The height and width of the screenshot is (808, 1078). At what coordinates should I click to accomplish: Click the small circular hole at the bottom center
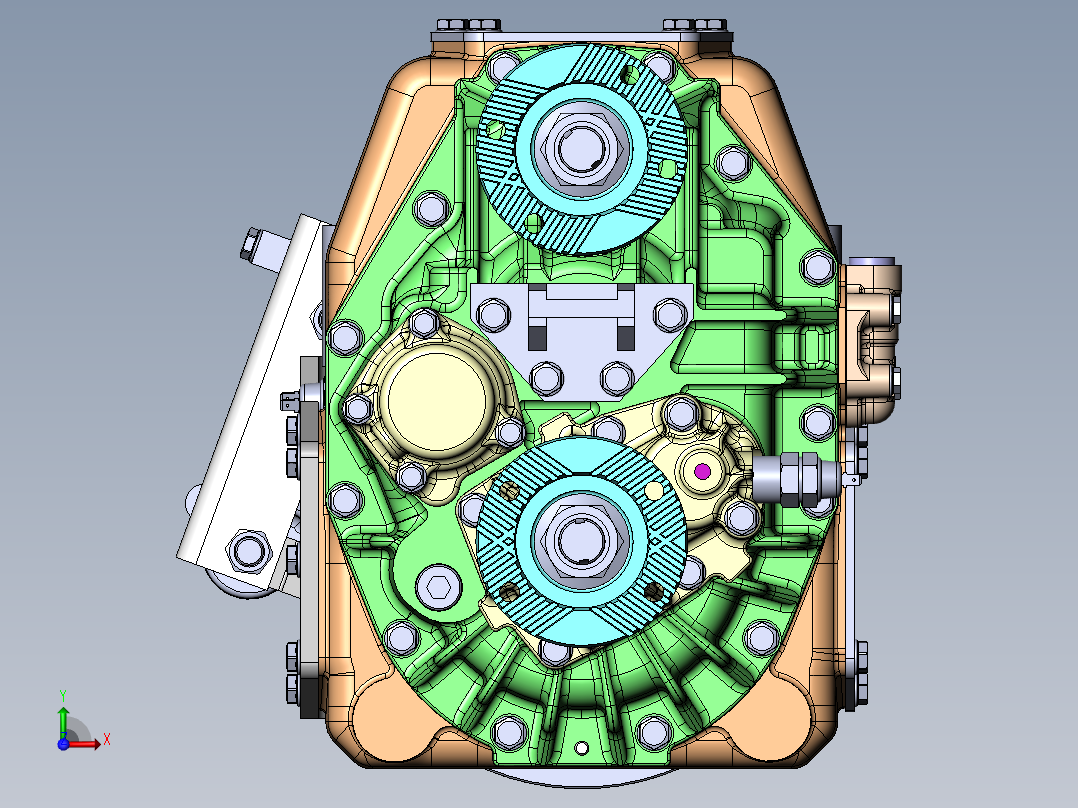581,747
